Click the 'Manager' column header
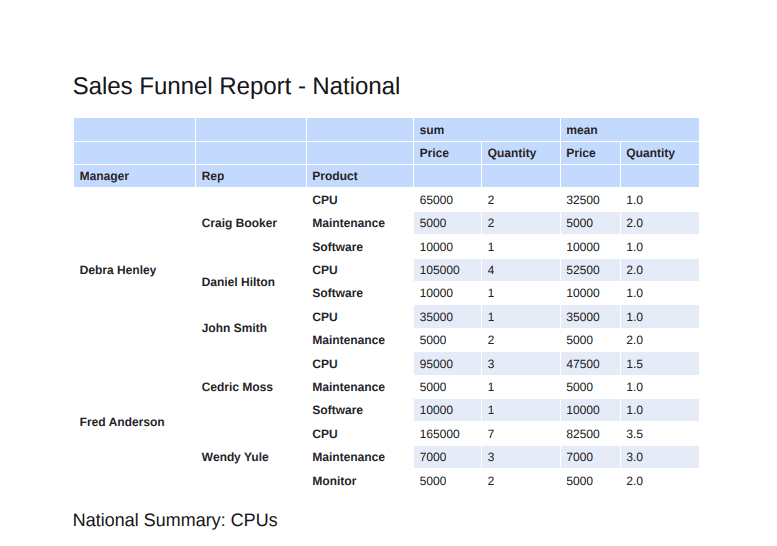This screenshot has width=777, height=546. (134, 176)
